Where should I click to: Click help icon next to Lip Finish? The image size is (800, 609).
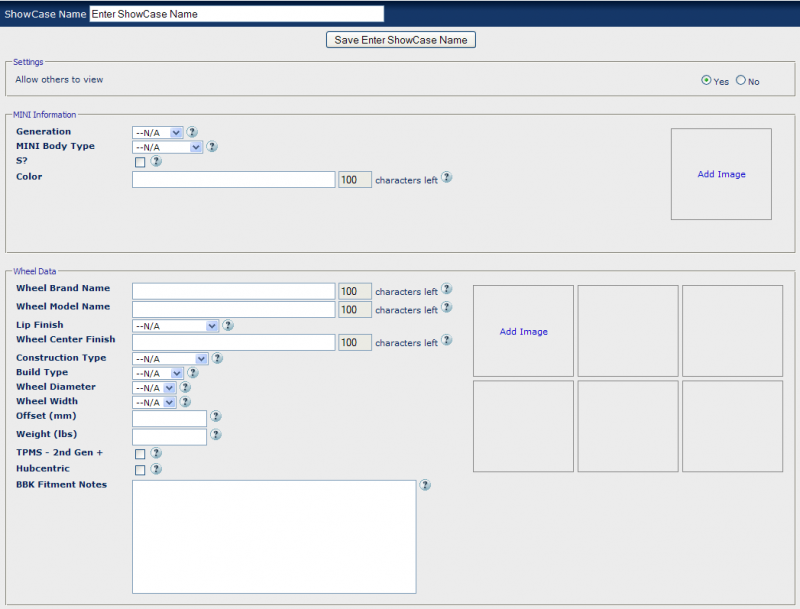point(228,325)
